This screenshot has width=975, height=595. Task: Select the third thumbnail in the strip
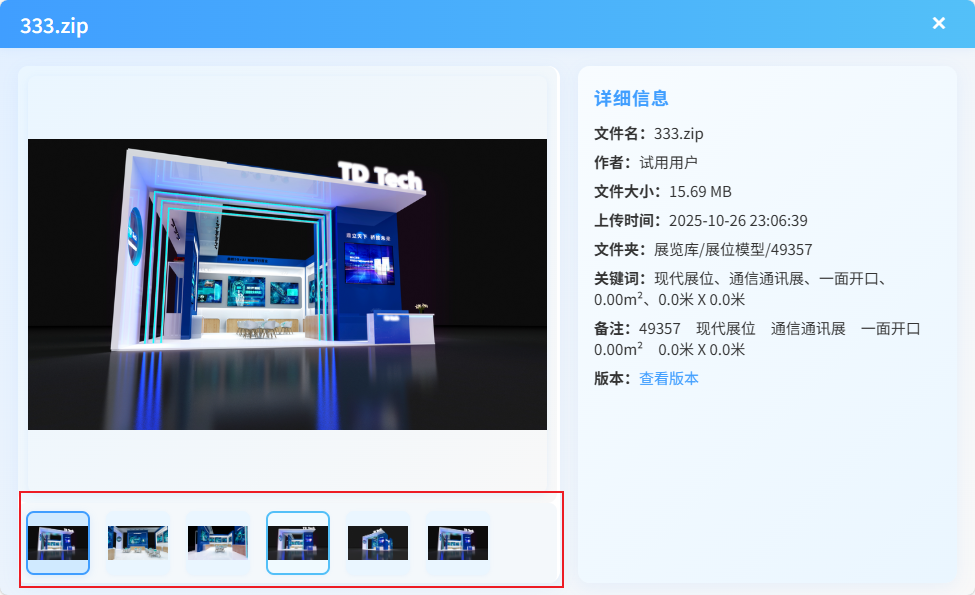click(x=218, y=543)
